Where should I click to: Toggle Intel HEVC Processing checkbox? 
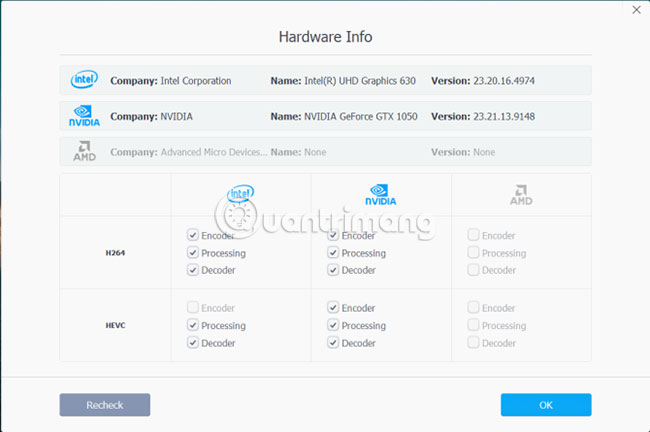pos(193,325)
